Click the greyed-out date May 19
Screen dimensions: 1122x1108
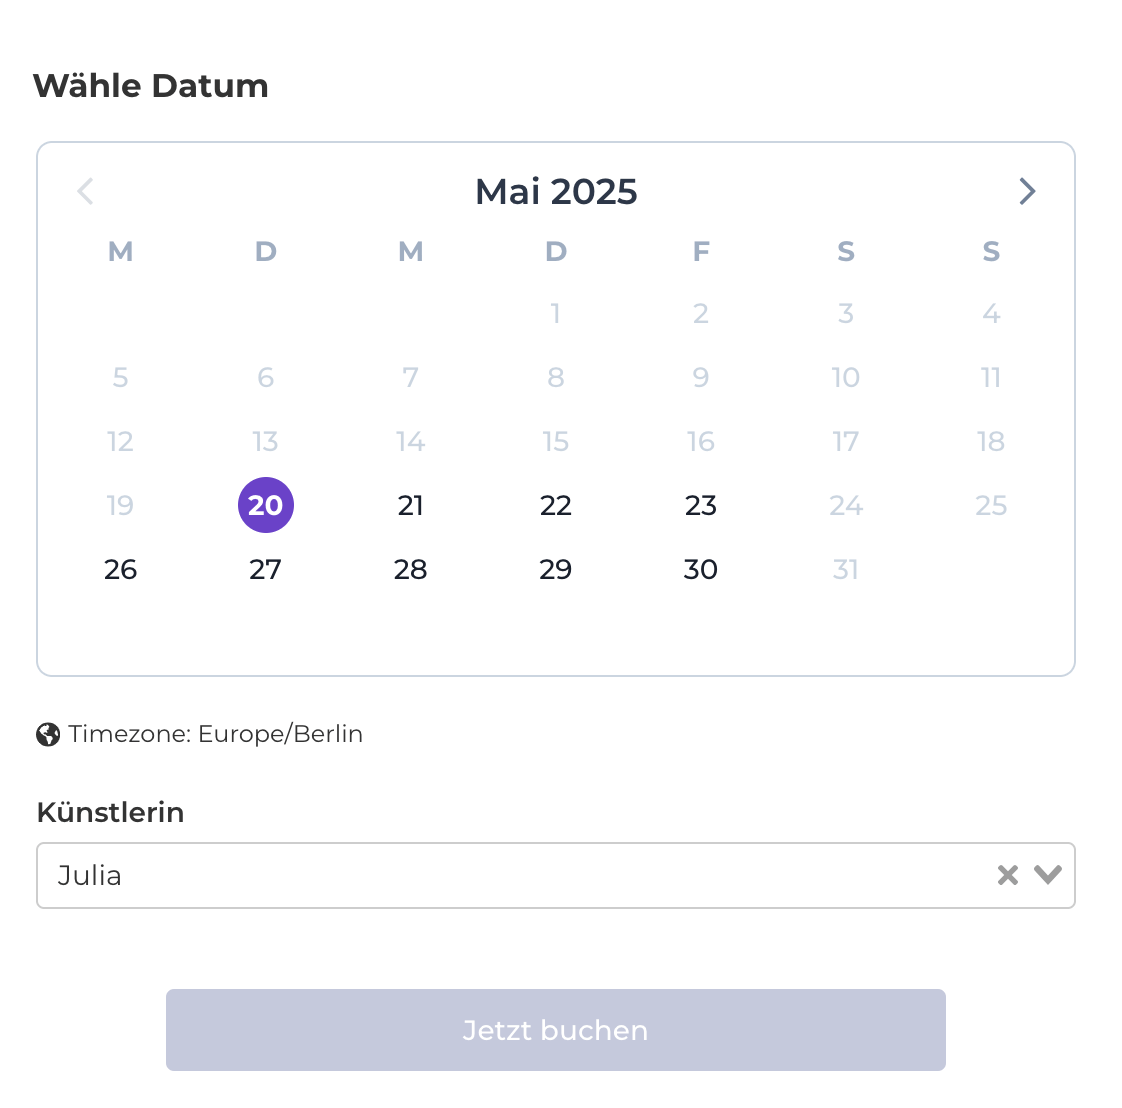pyautogui.click(x=121, y=505)
